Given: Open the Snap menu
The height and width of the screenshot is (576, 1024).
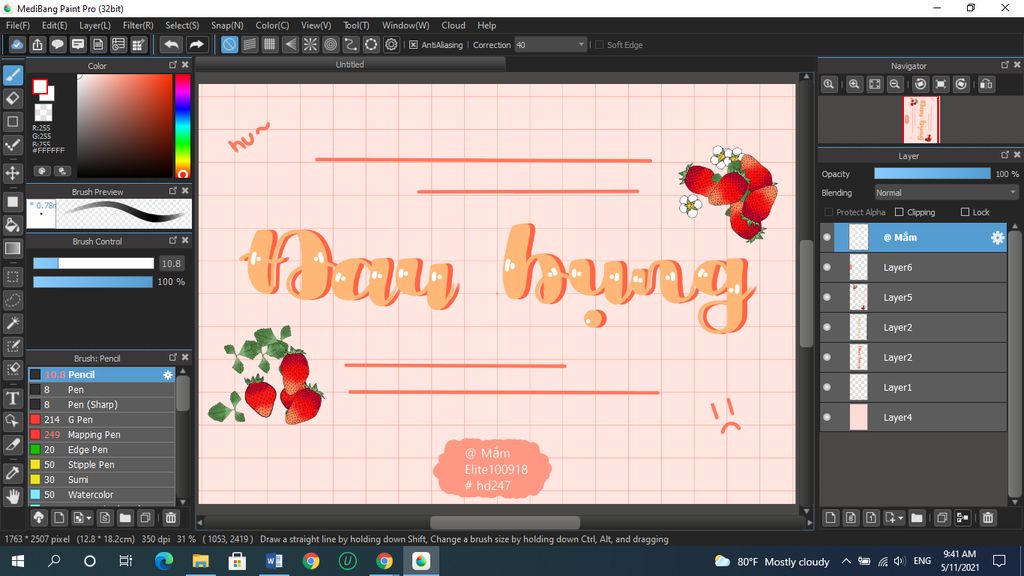Looking at the screenshot, I should click(227, 25).
